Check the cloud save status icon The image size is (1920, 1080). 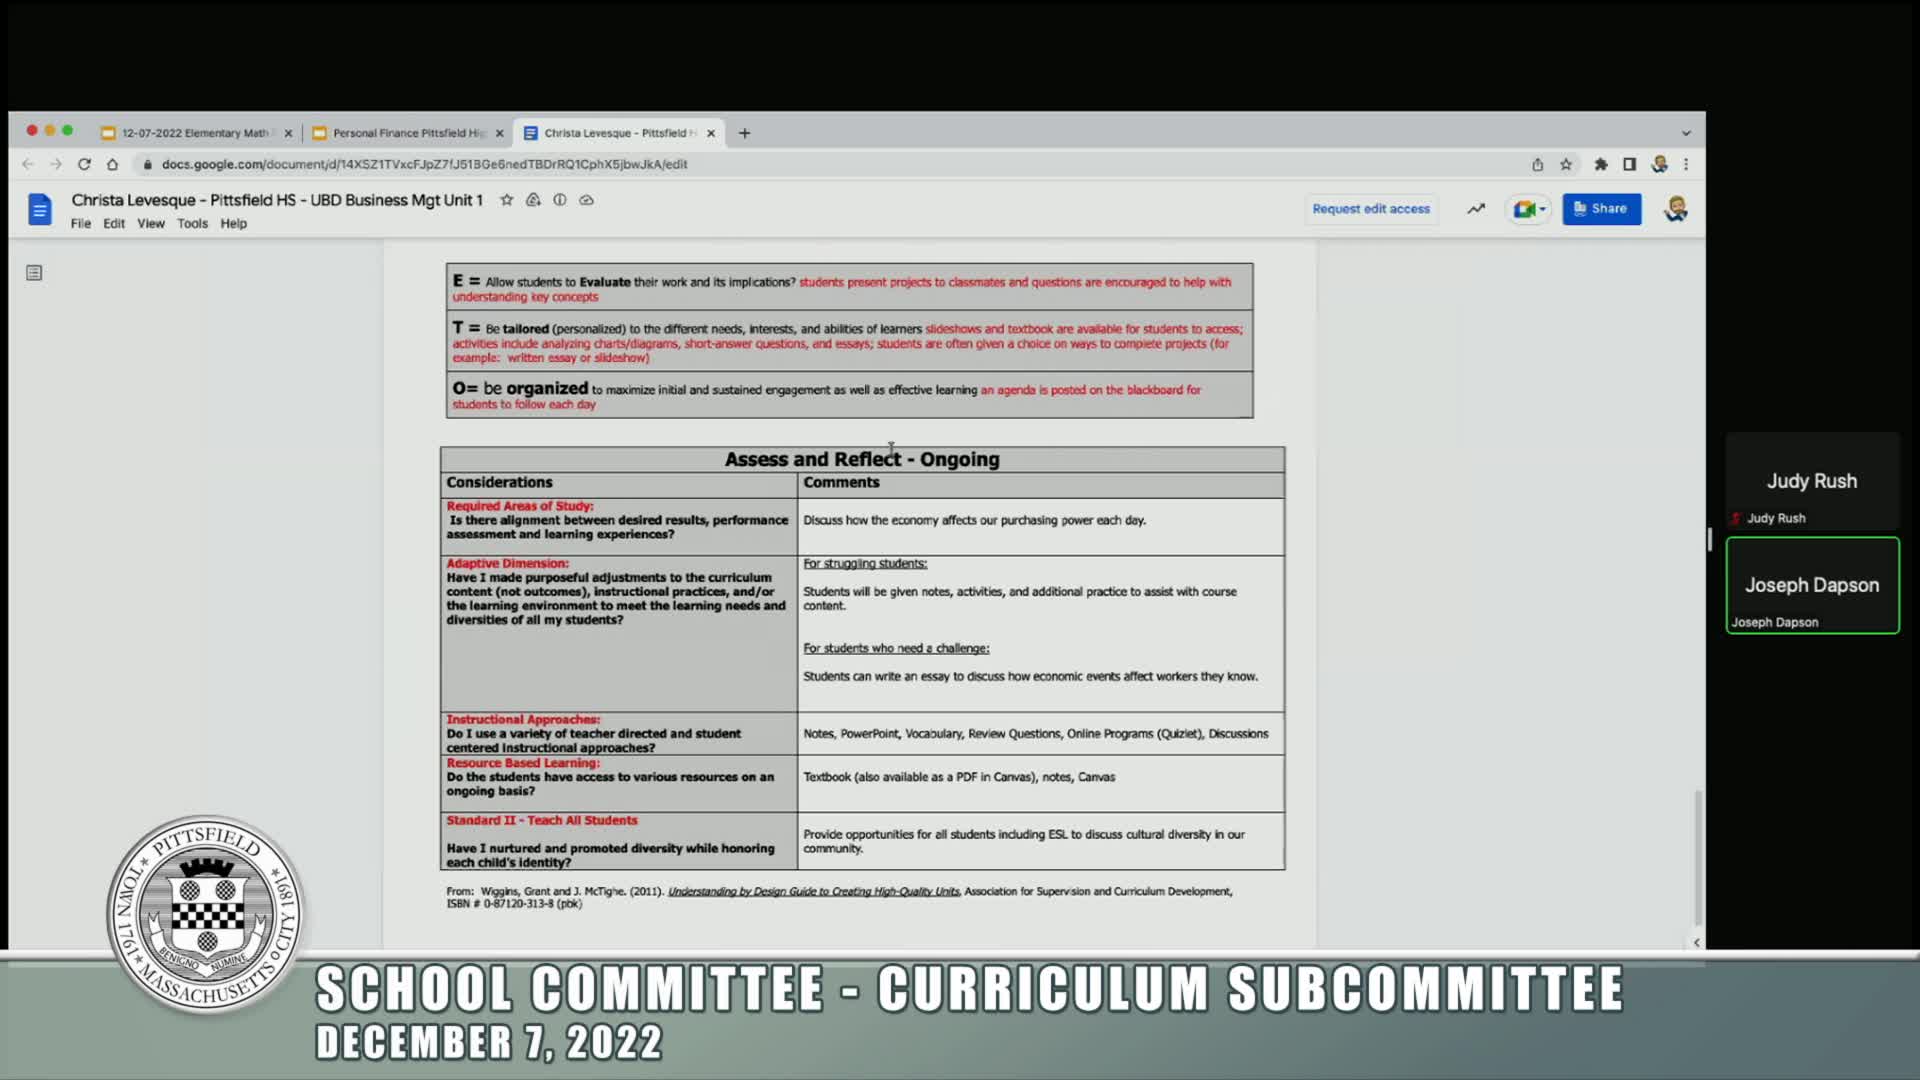click(x=587, y=200)
